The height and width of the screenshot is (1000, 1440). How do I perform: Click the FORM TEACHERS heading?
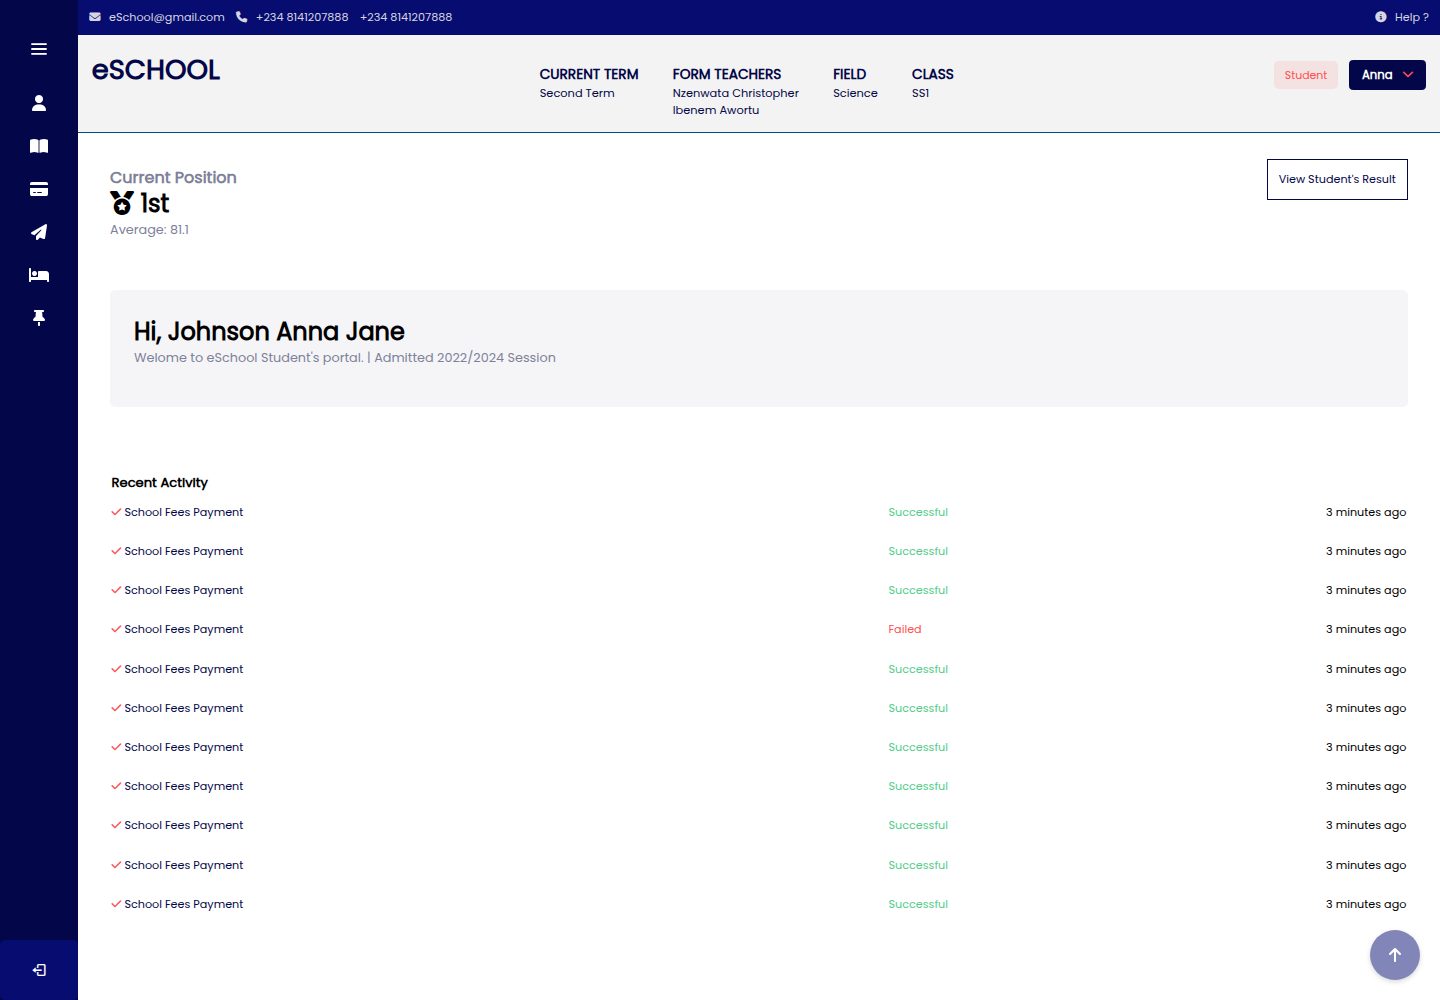(x=727, y=74)
